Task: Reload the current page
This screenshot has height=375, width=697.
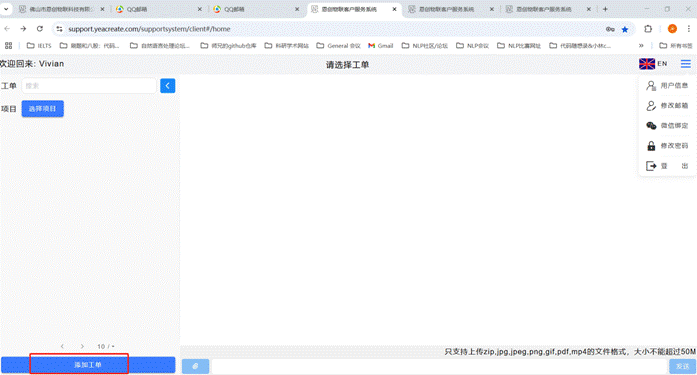Action: pyautogui.click(x=40, y=29)
